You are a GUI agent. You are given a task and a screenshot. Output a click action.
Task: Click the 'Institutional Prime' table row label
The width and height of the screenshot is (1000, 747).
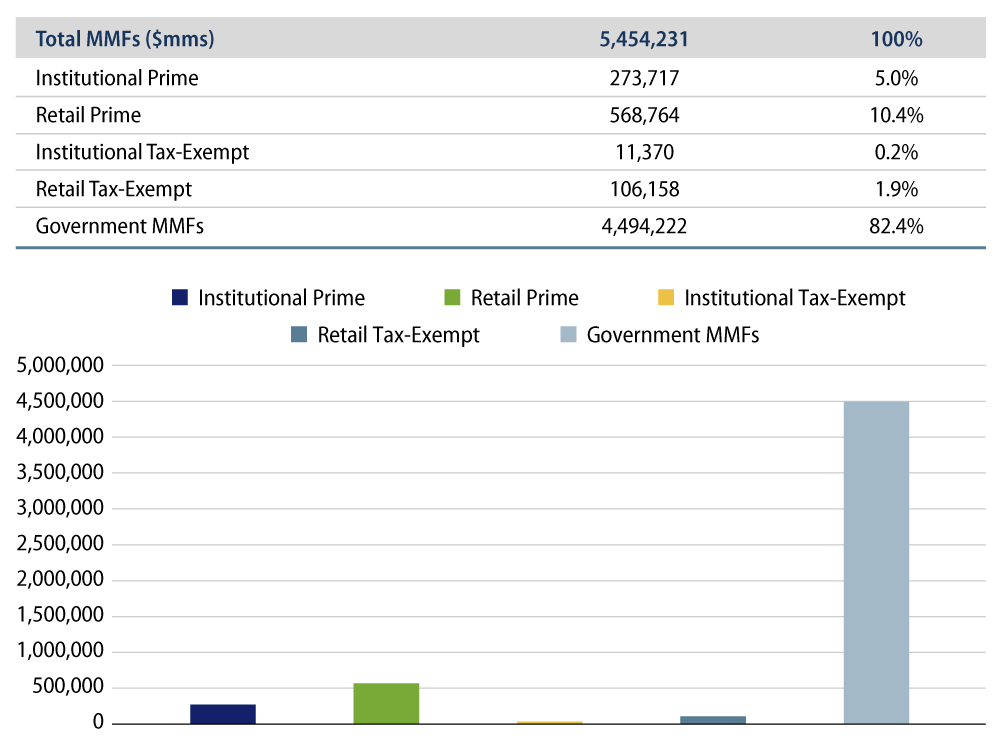click(x=117, y=78)
